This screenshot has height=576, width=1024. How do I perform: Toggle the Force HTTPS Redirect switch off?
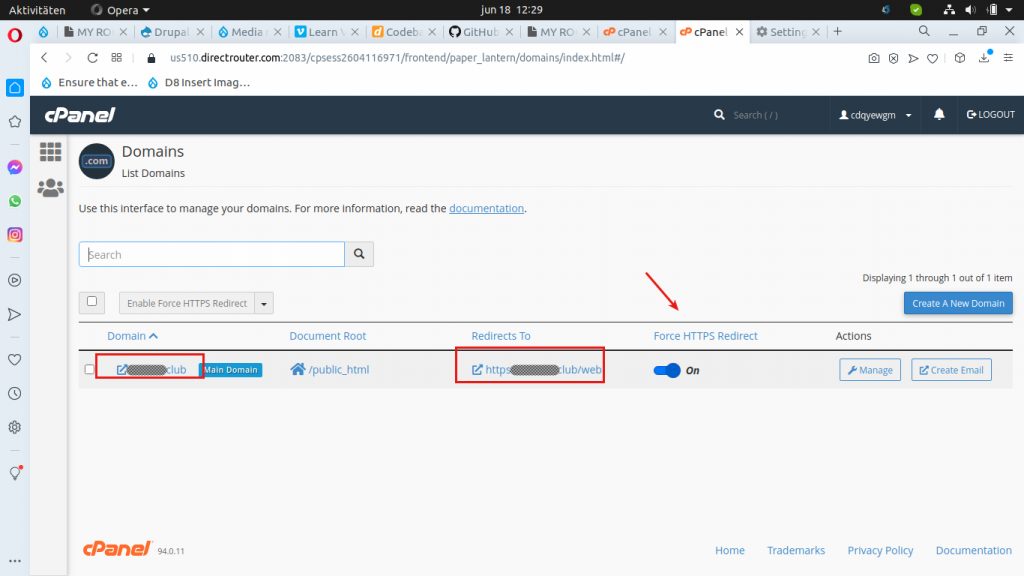click(x=666, y=370)
